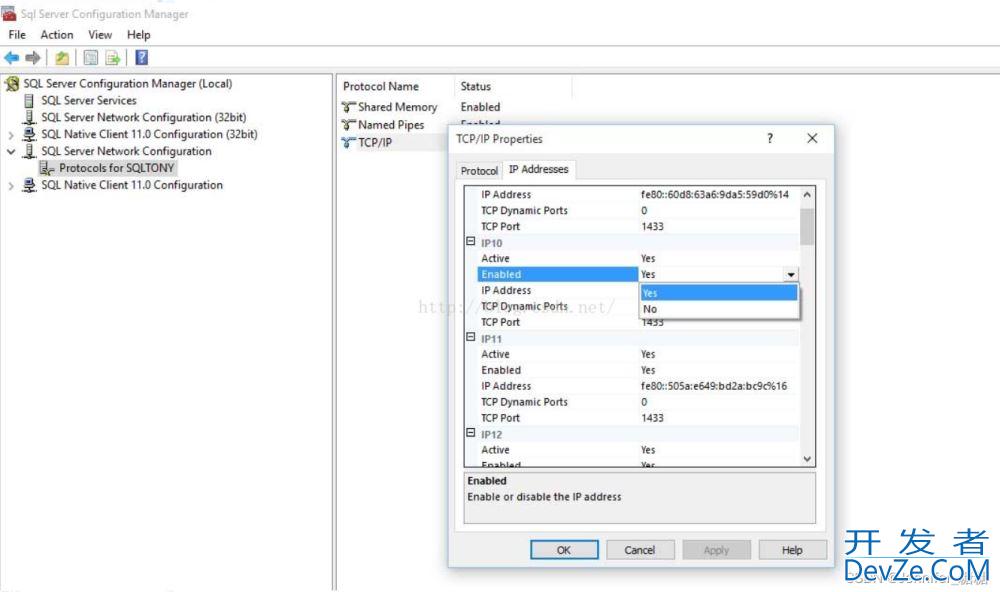1000x592 pixels.
Task: Collapse the IP11 section
Action: click(471, 337)
